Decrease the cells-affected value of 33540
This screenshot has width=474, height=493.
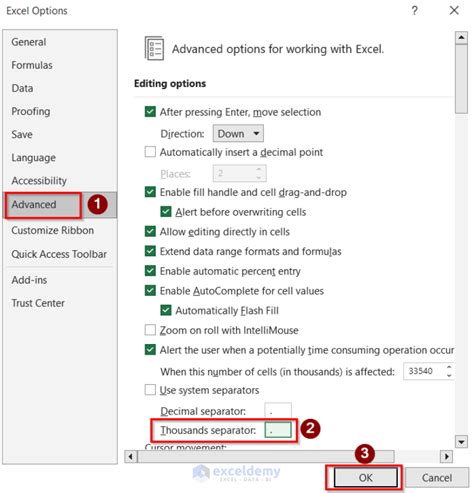449,375
